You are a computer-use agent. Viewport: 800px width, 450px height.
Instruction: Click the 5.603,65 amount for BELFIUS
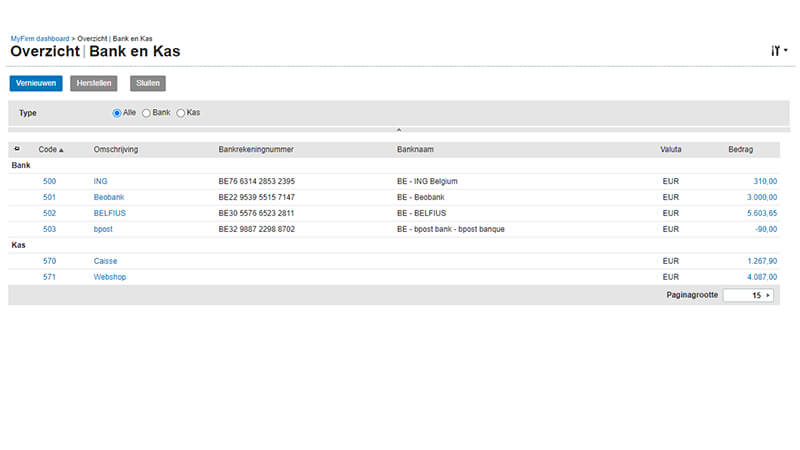(x=762, y=213)
